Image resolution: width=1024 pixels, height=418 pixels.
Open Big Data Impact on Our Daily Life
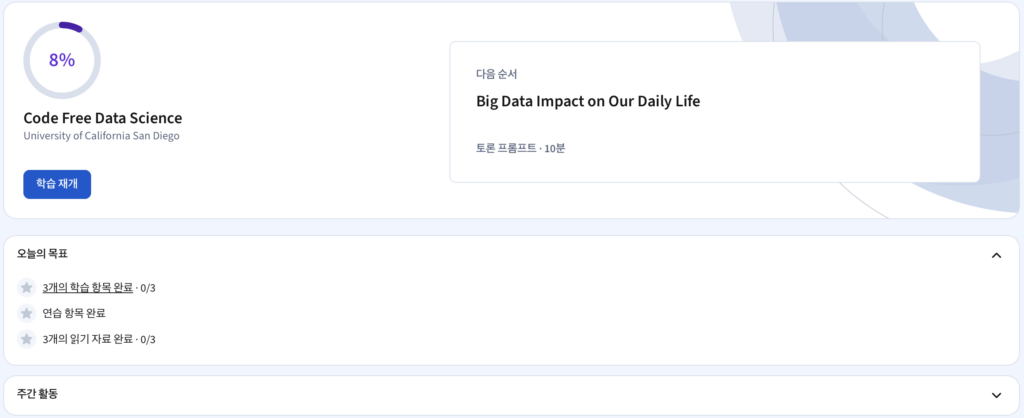pos(588,102)
